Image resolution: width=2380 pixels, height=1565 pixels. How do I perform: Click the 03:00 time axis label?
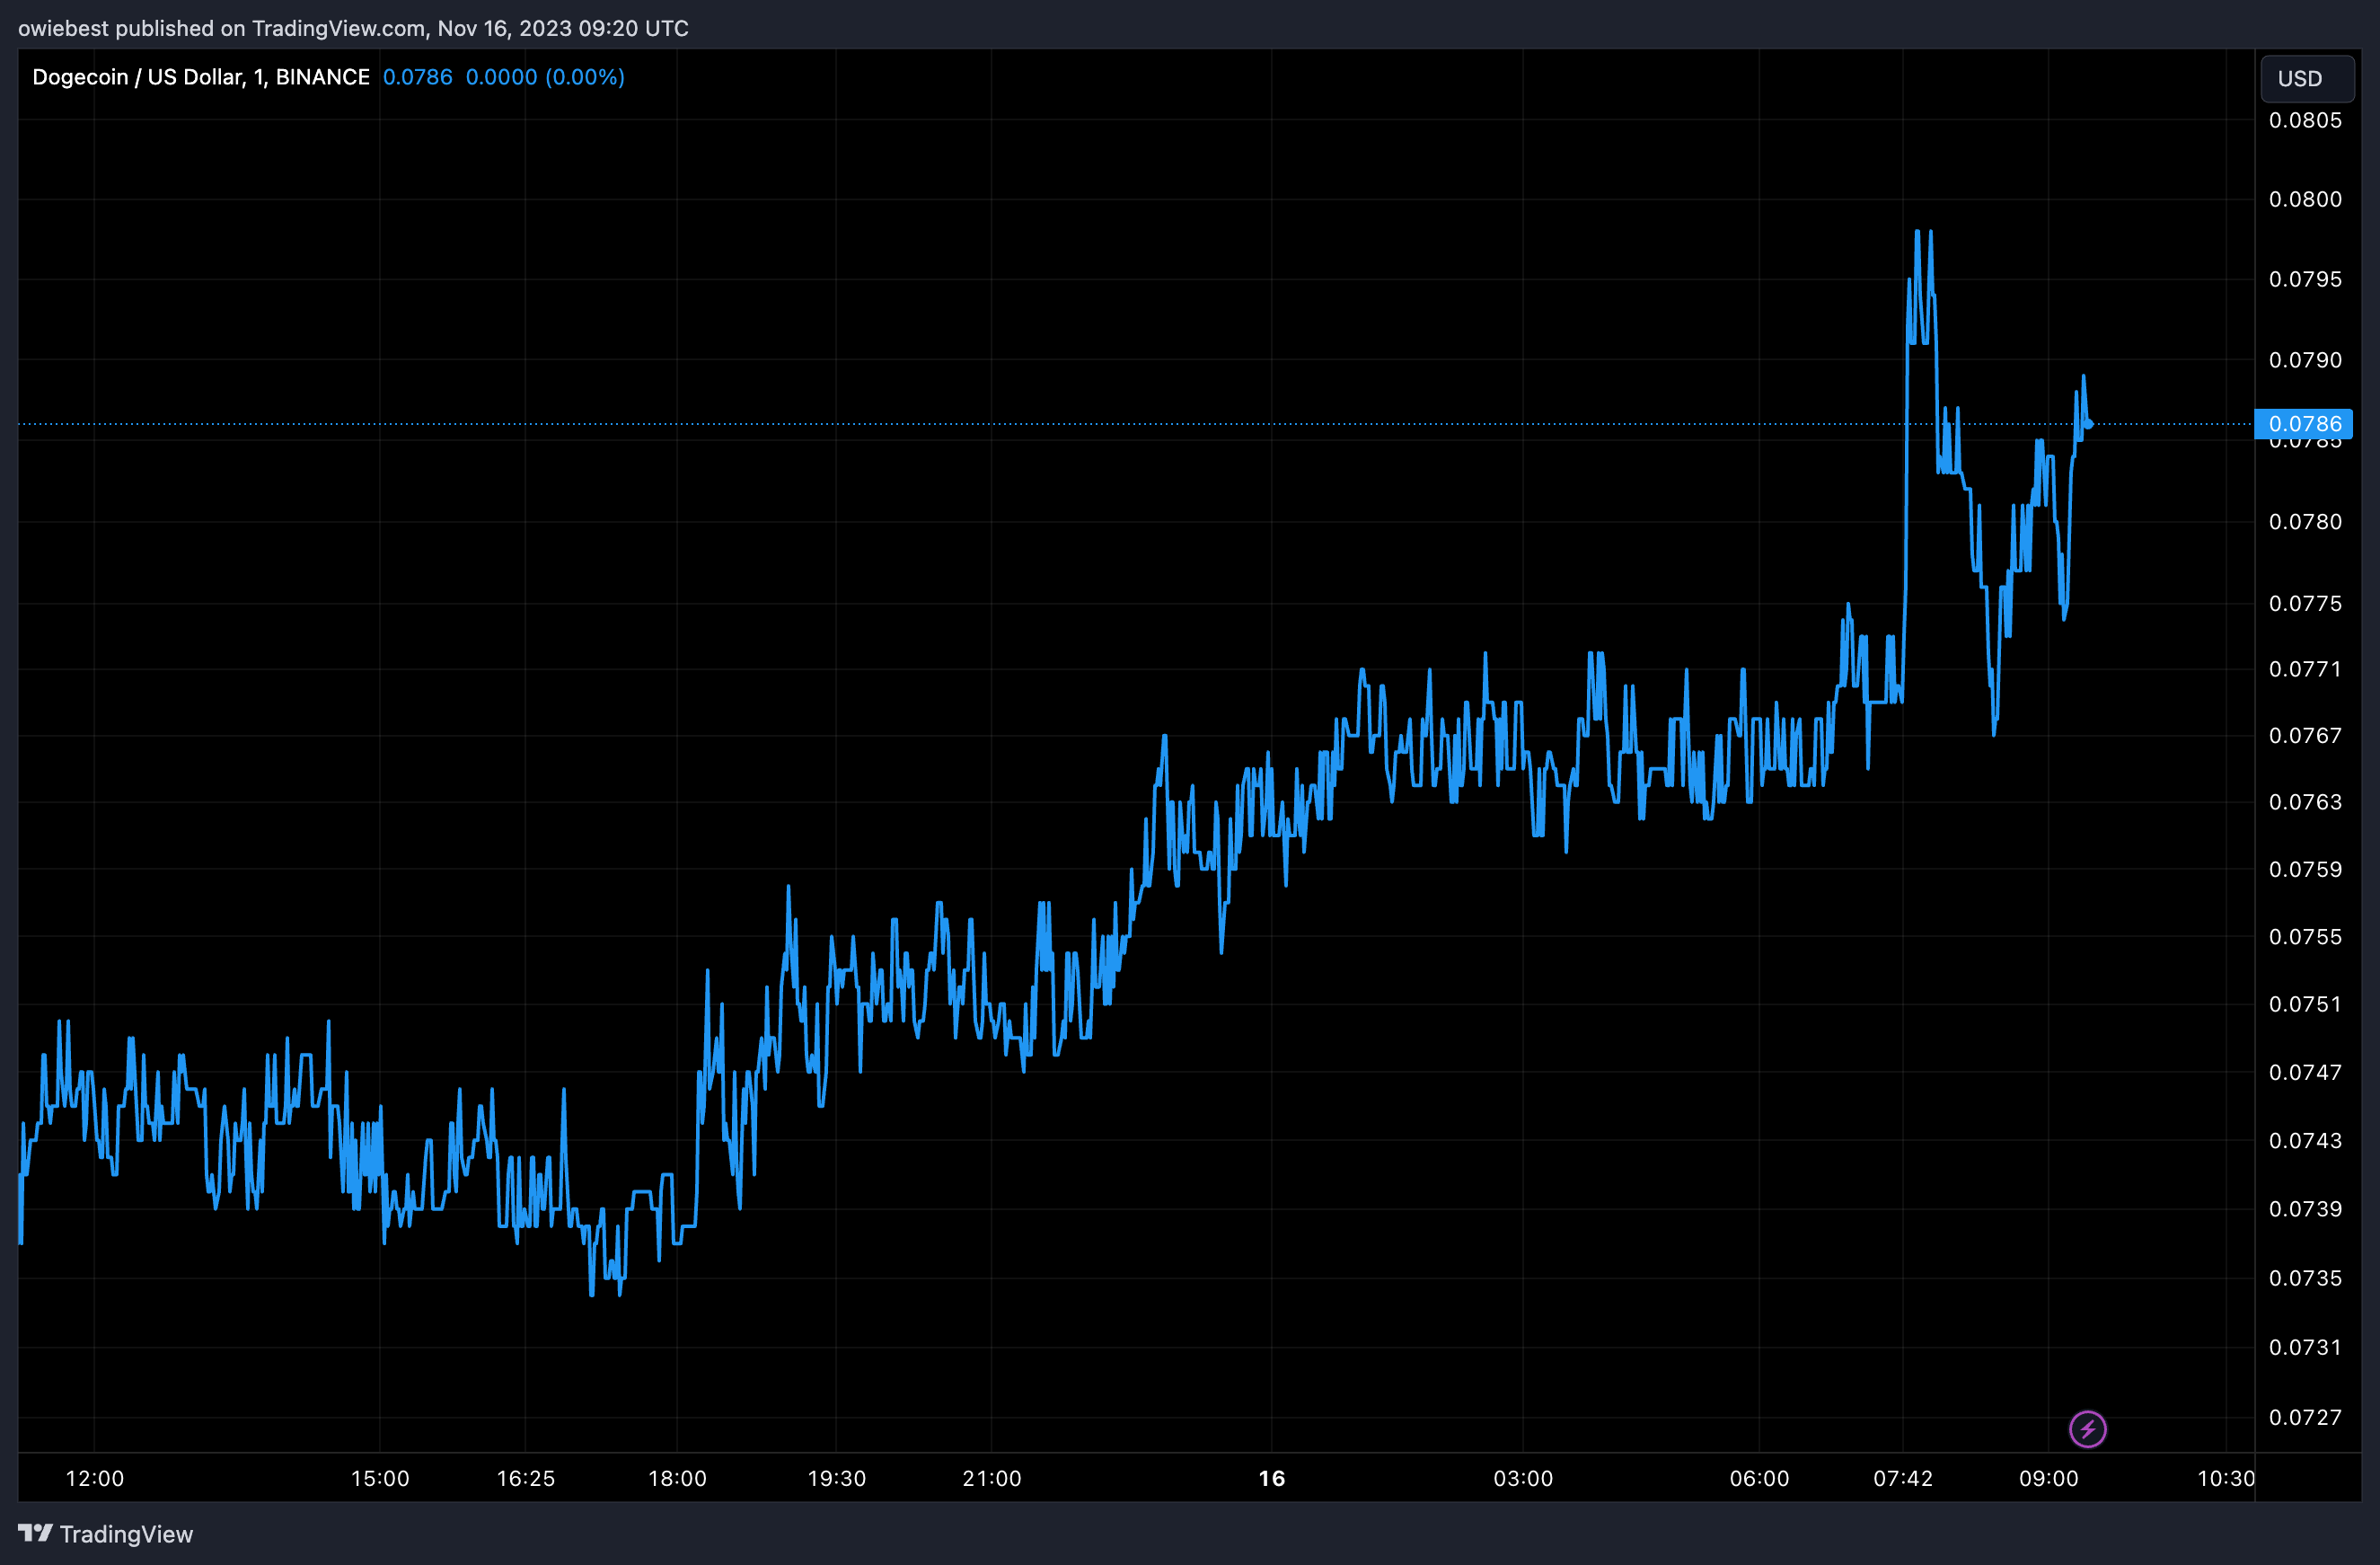point(1523,1478)
